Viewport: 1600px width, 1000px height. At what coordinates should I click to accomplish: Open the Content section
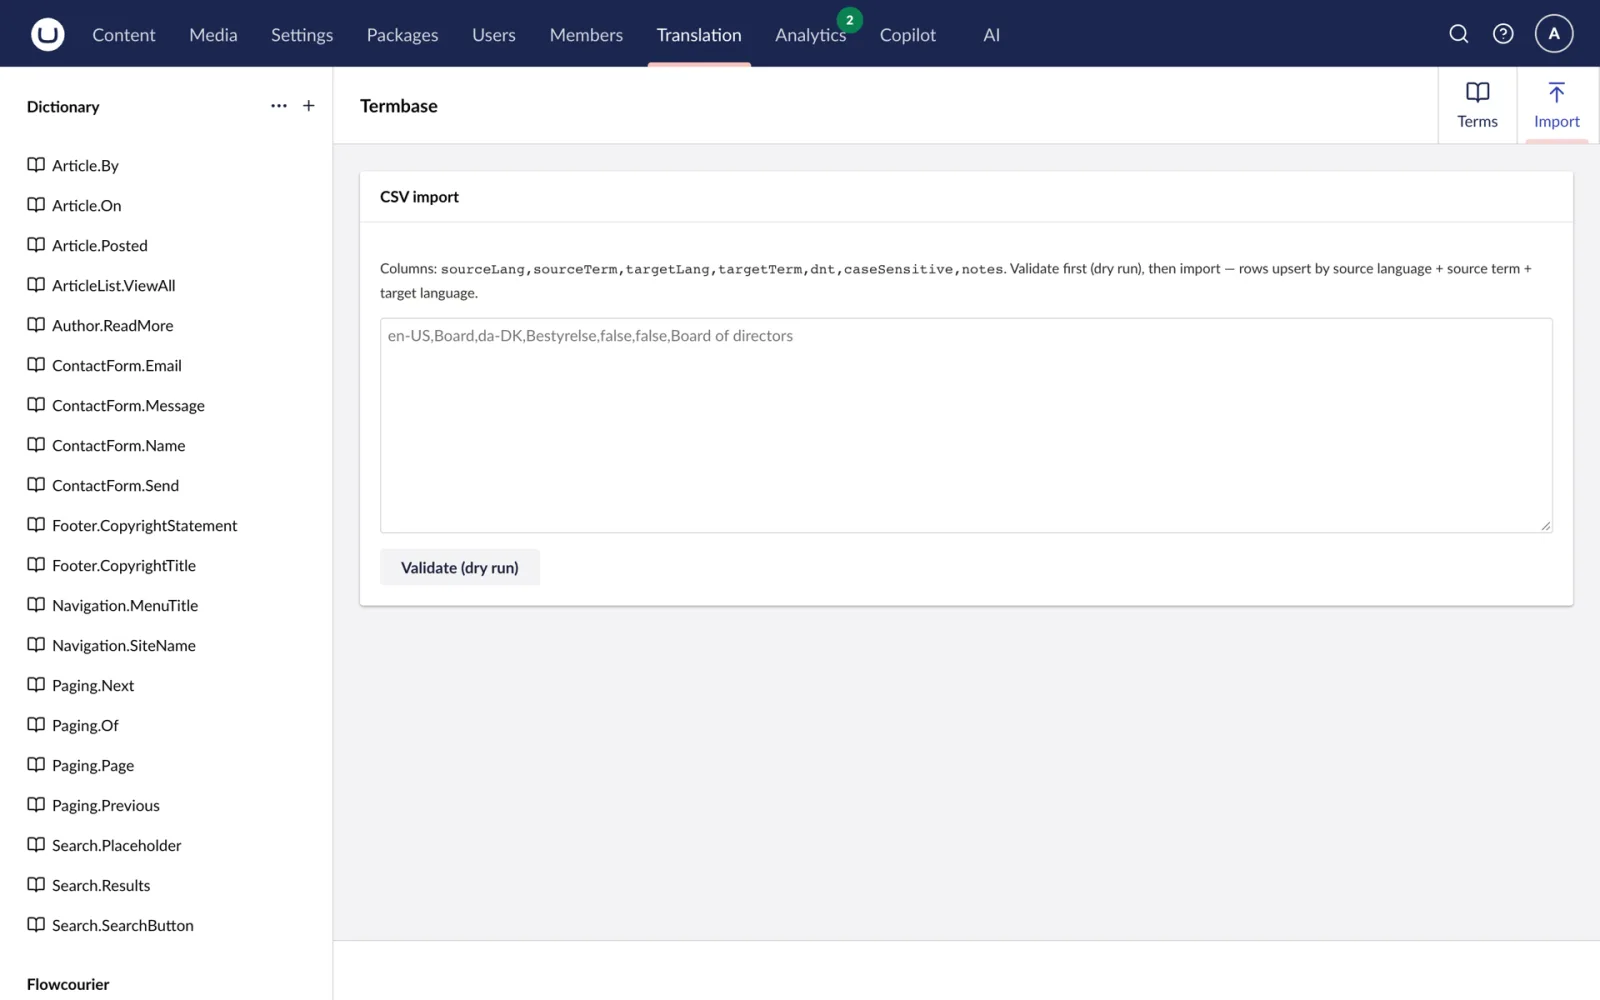click(x=124, y=34)
